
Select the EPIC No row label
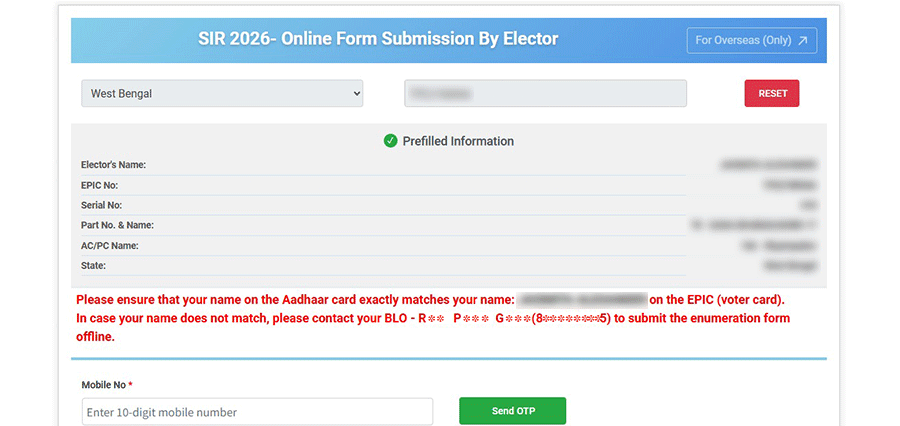coord(100,185)
